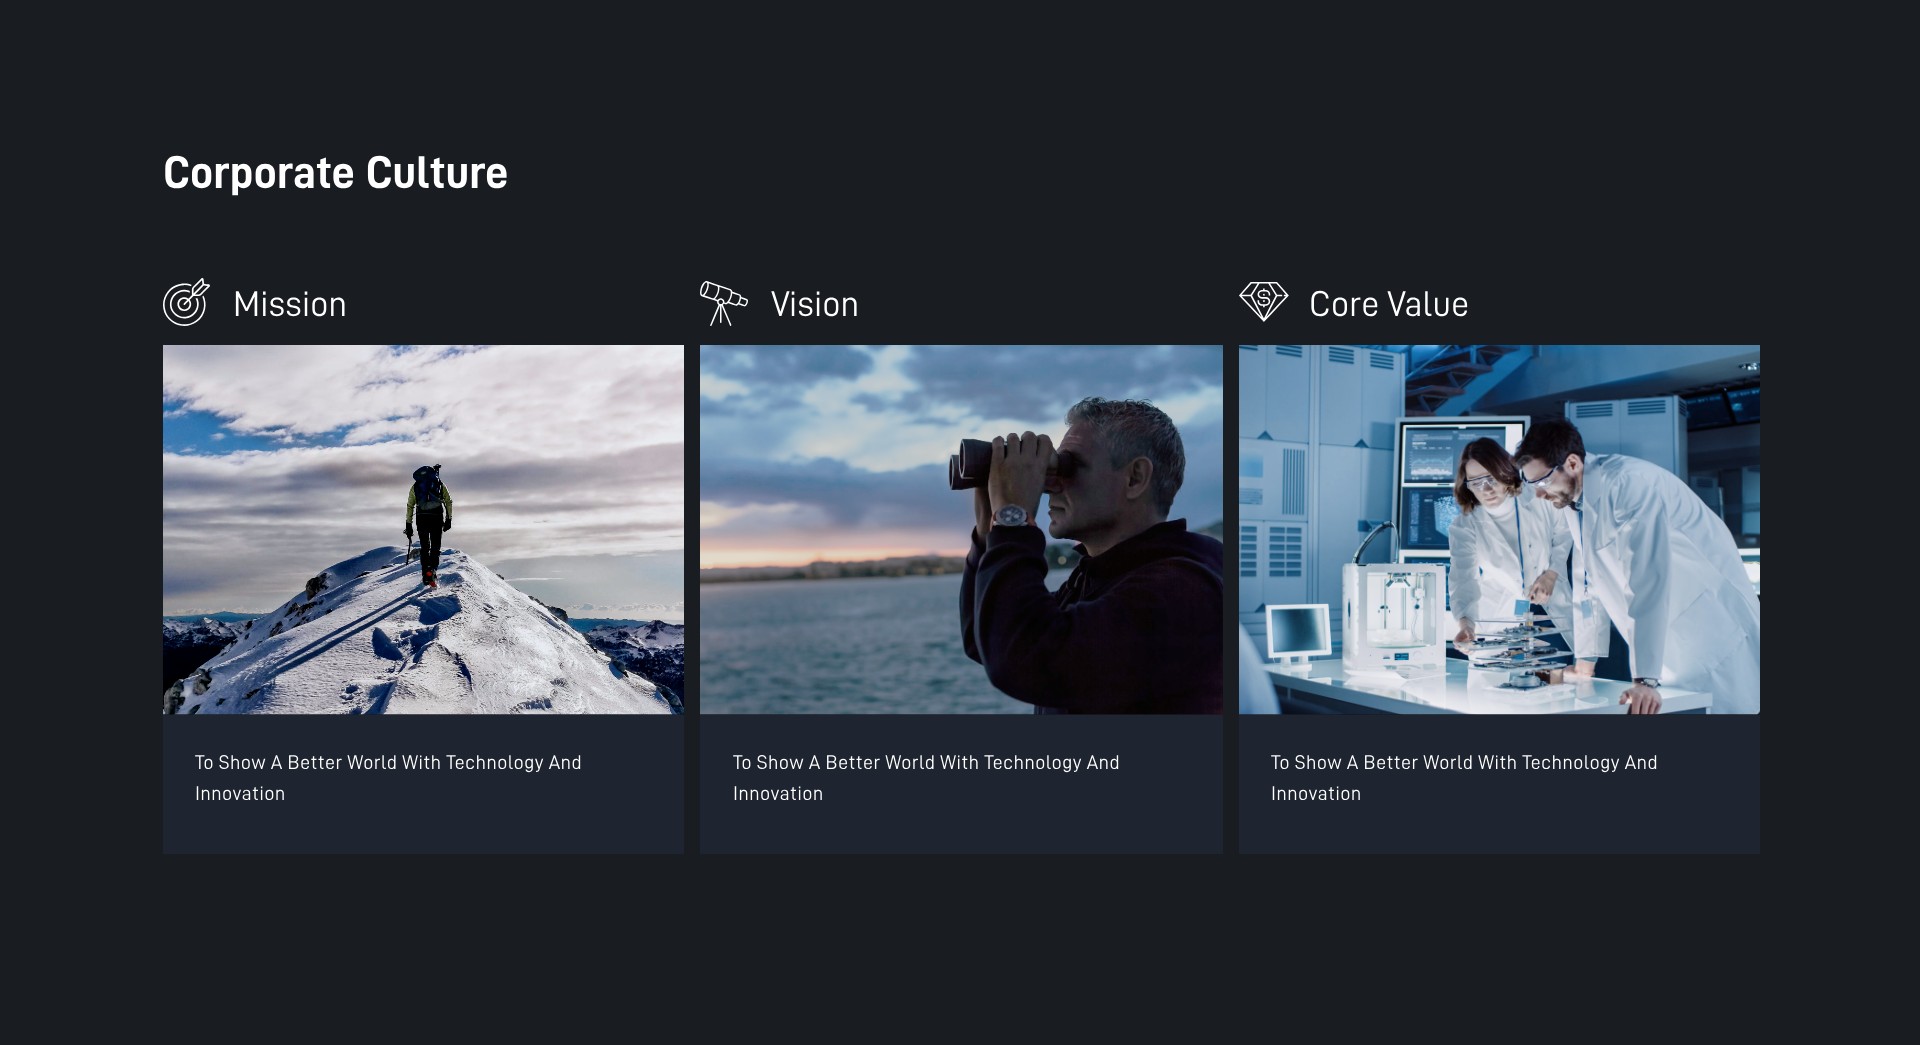This screenshot has width=1920, height=1045.
Task: Open the mountain climber Mission image
Action: (x=423, y=529)
